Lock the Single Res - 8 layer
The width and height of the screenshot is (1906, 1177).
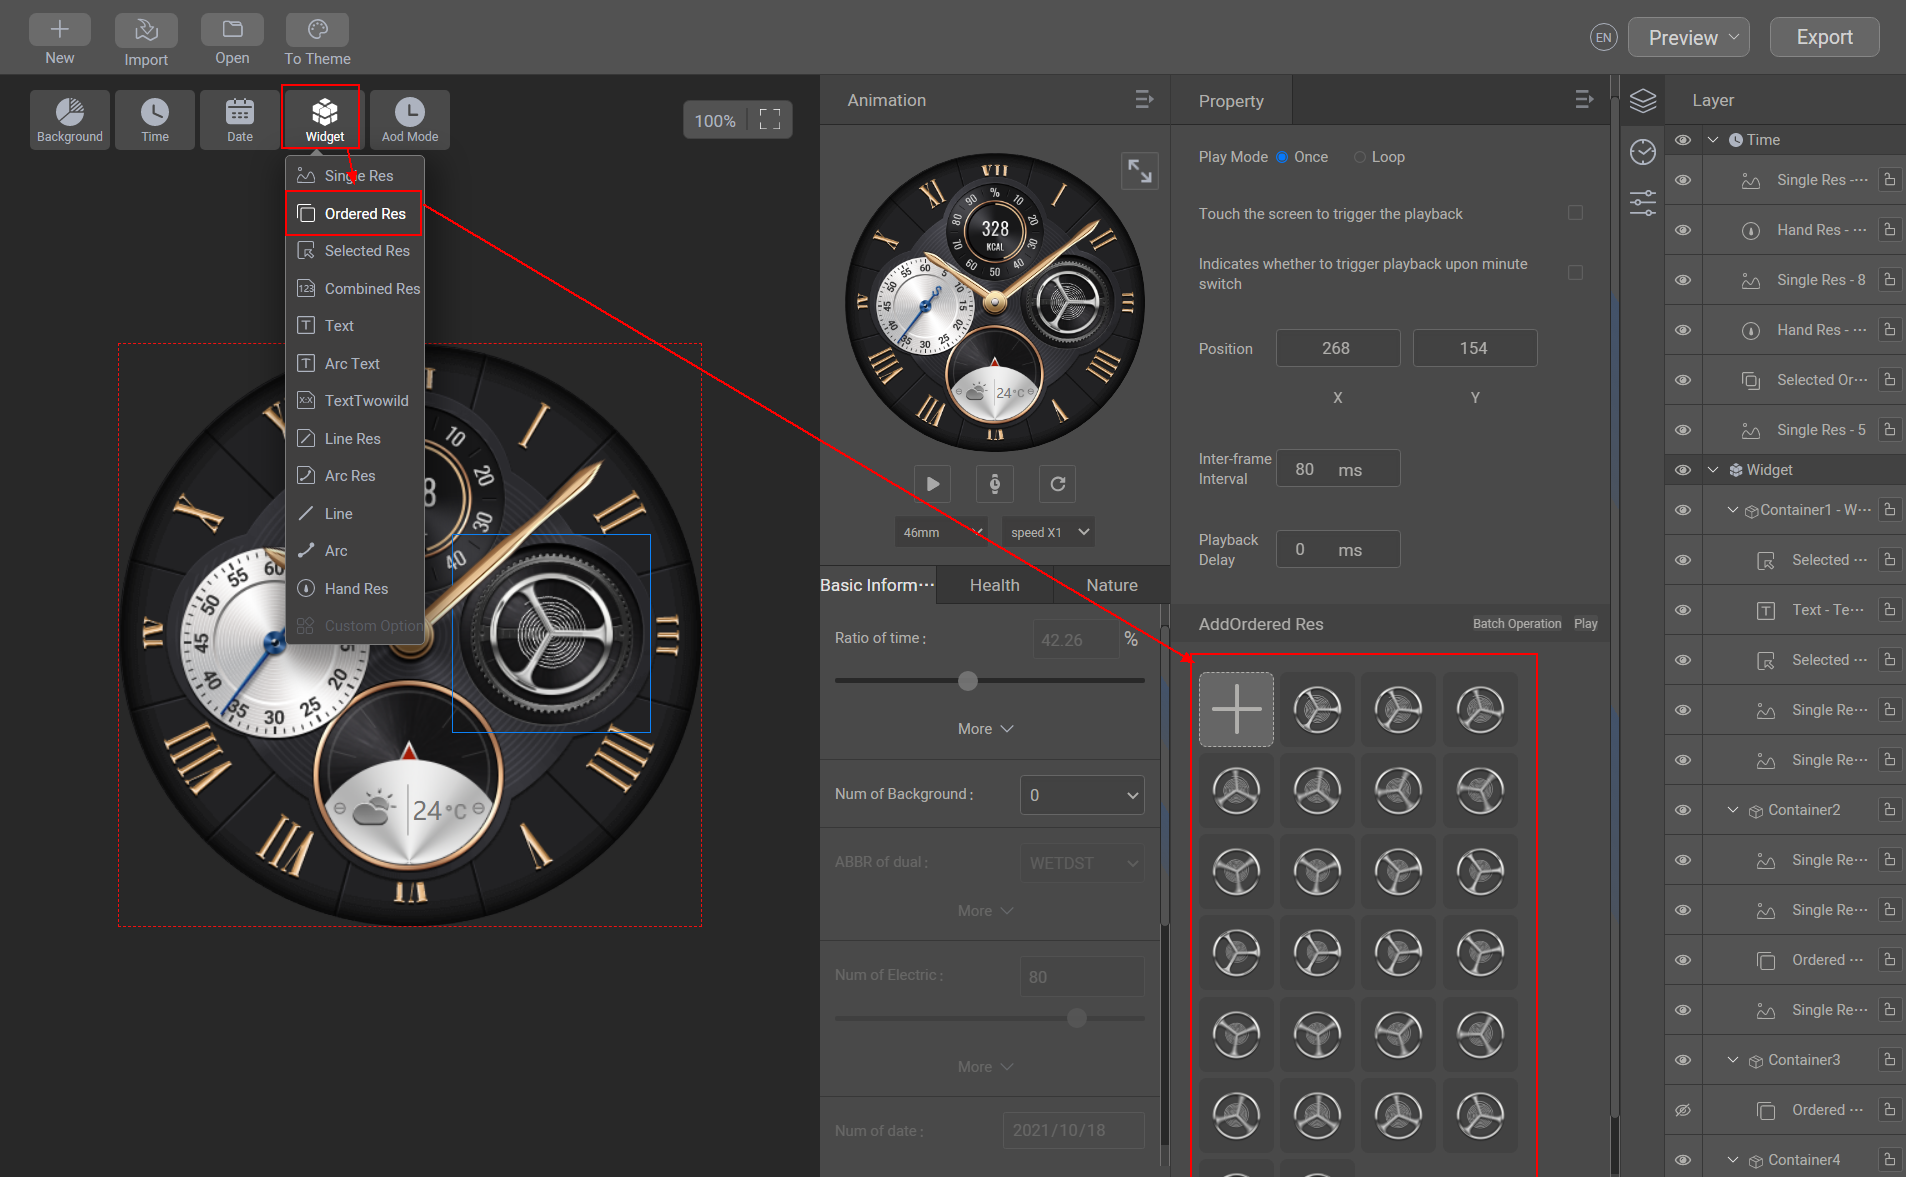click(1889, 280)
